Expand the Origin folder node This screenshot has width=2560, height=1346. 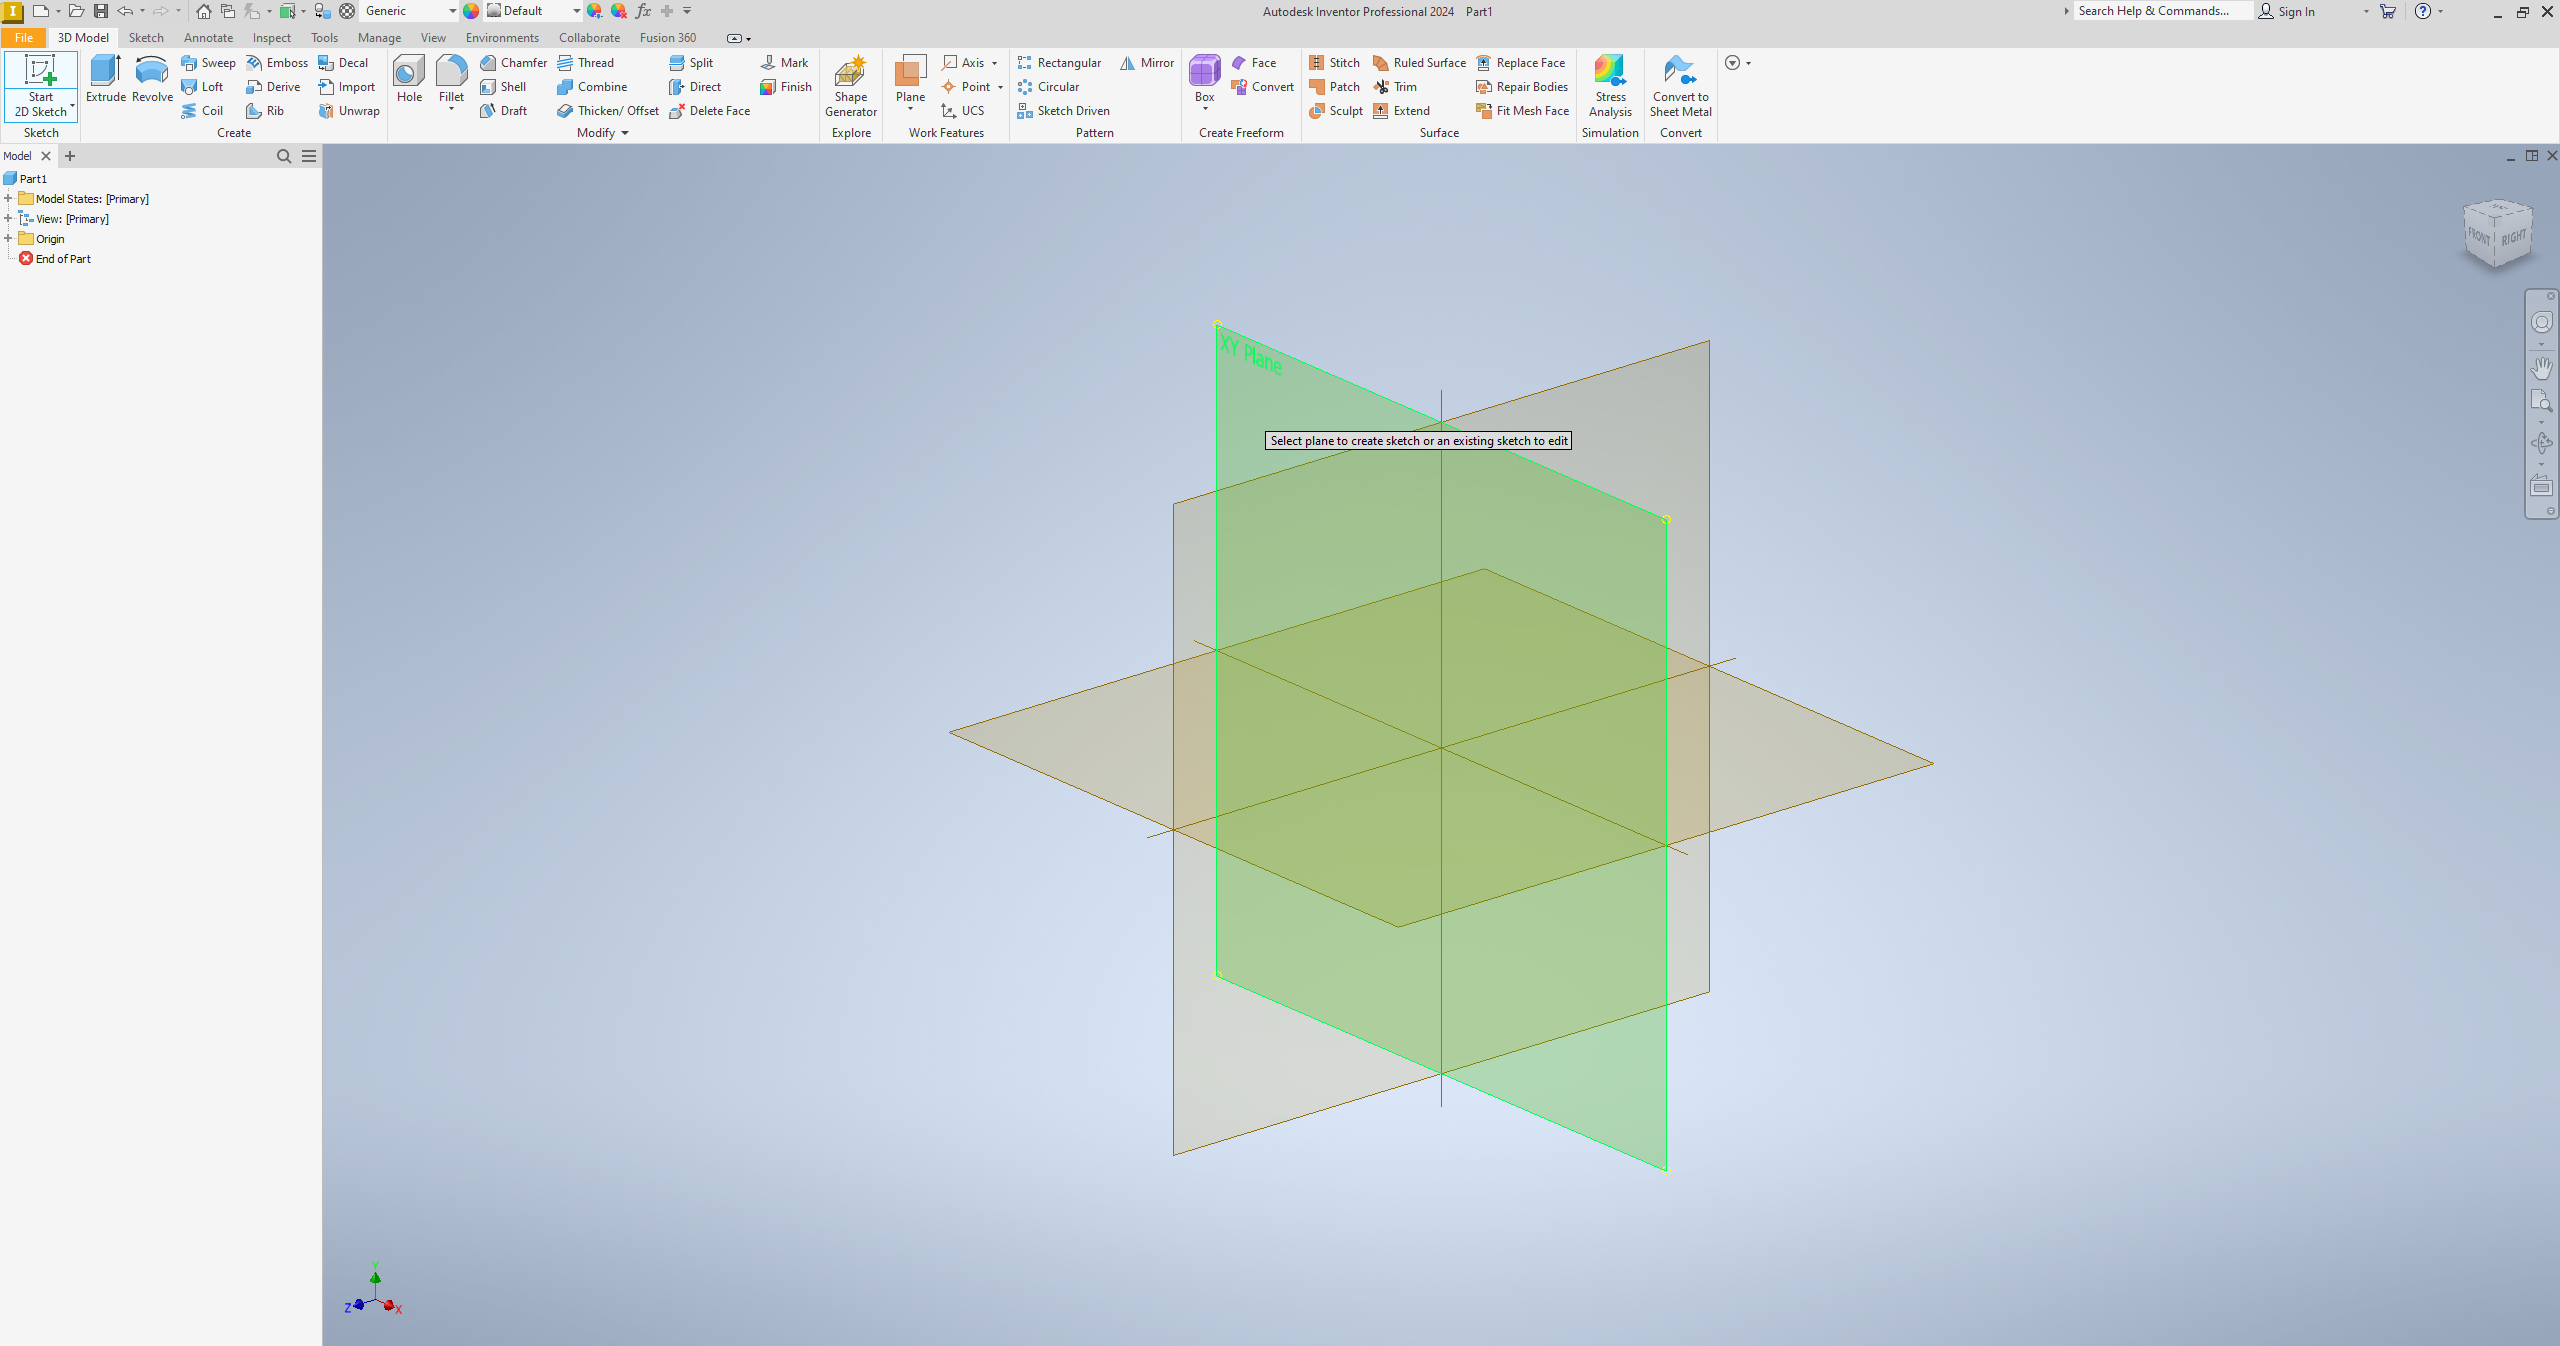tap(8, 238)
